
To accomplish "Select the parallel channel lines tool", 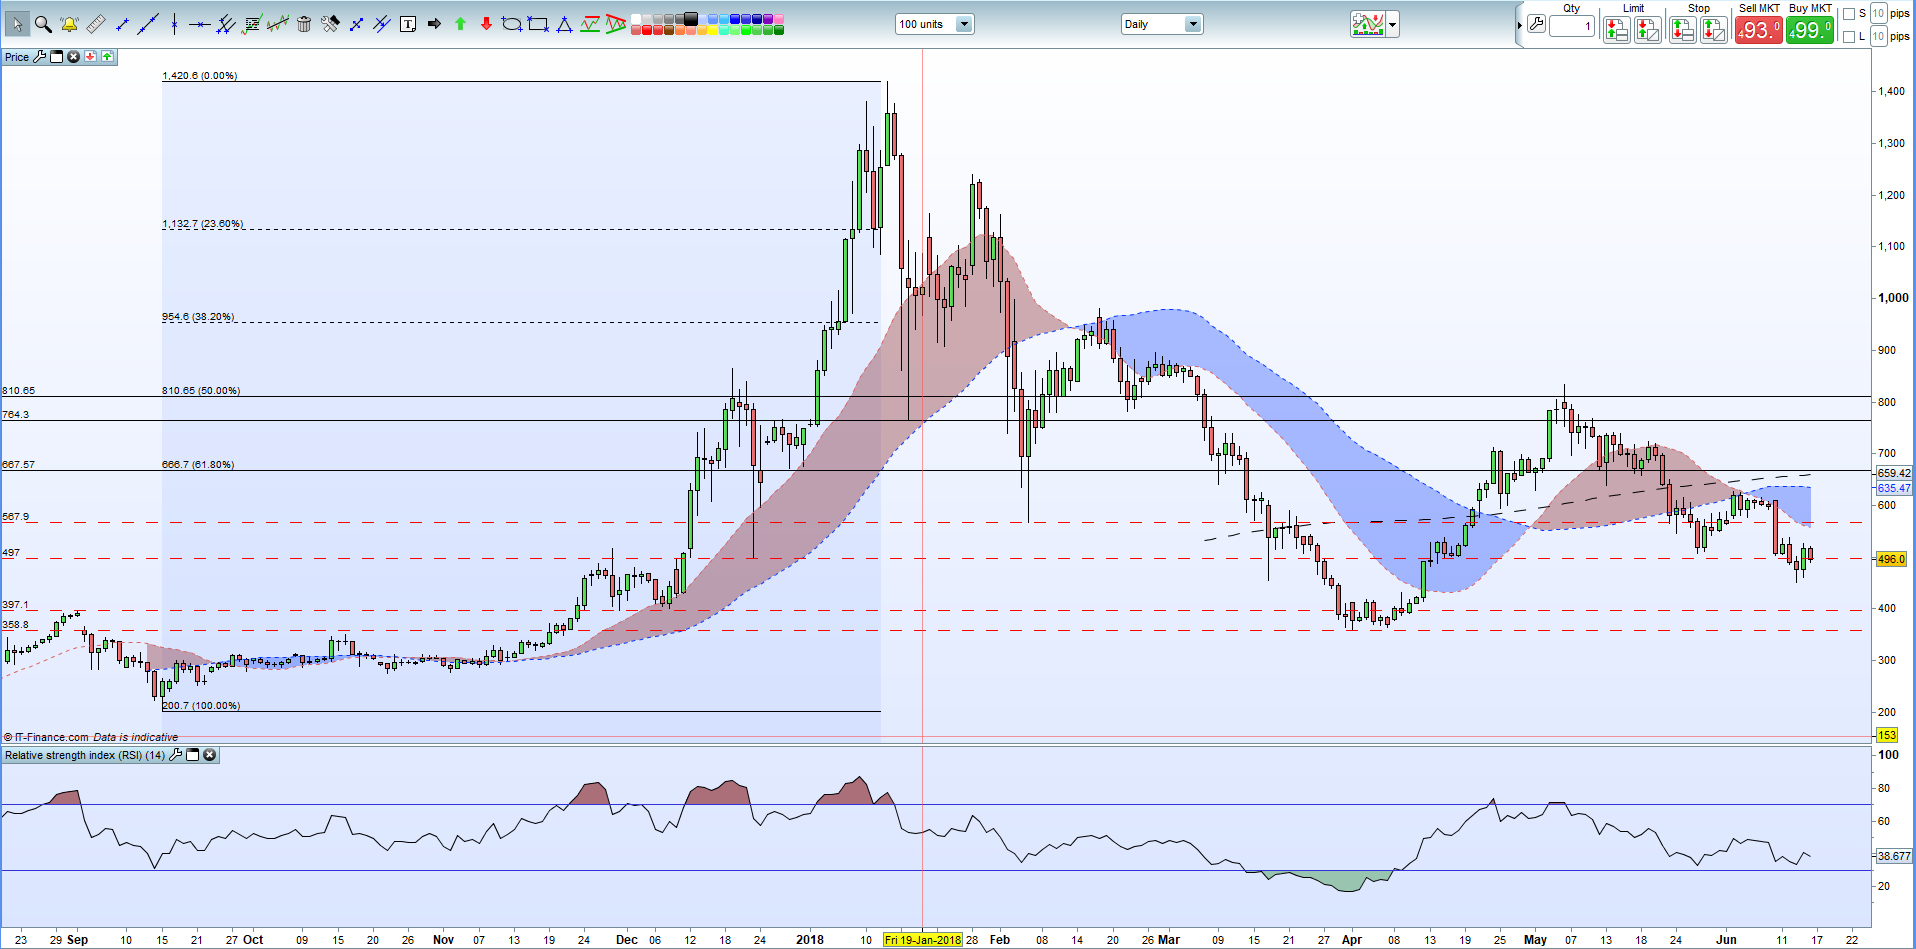I will coord(225,24).
